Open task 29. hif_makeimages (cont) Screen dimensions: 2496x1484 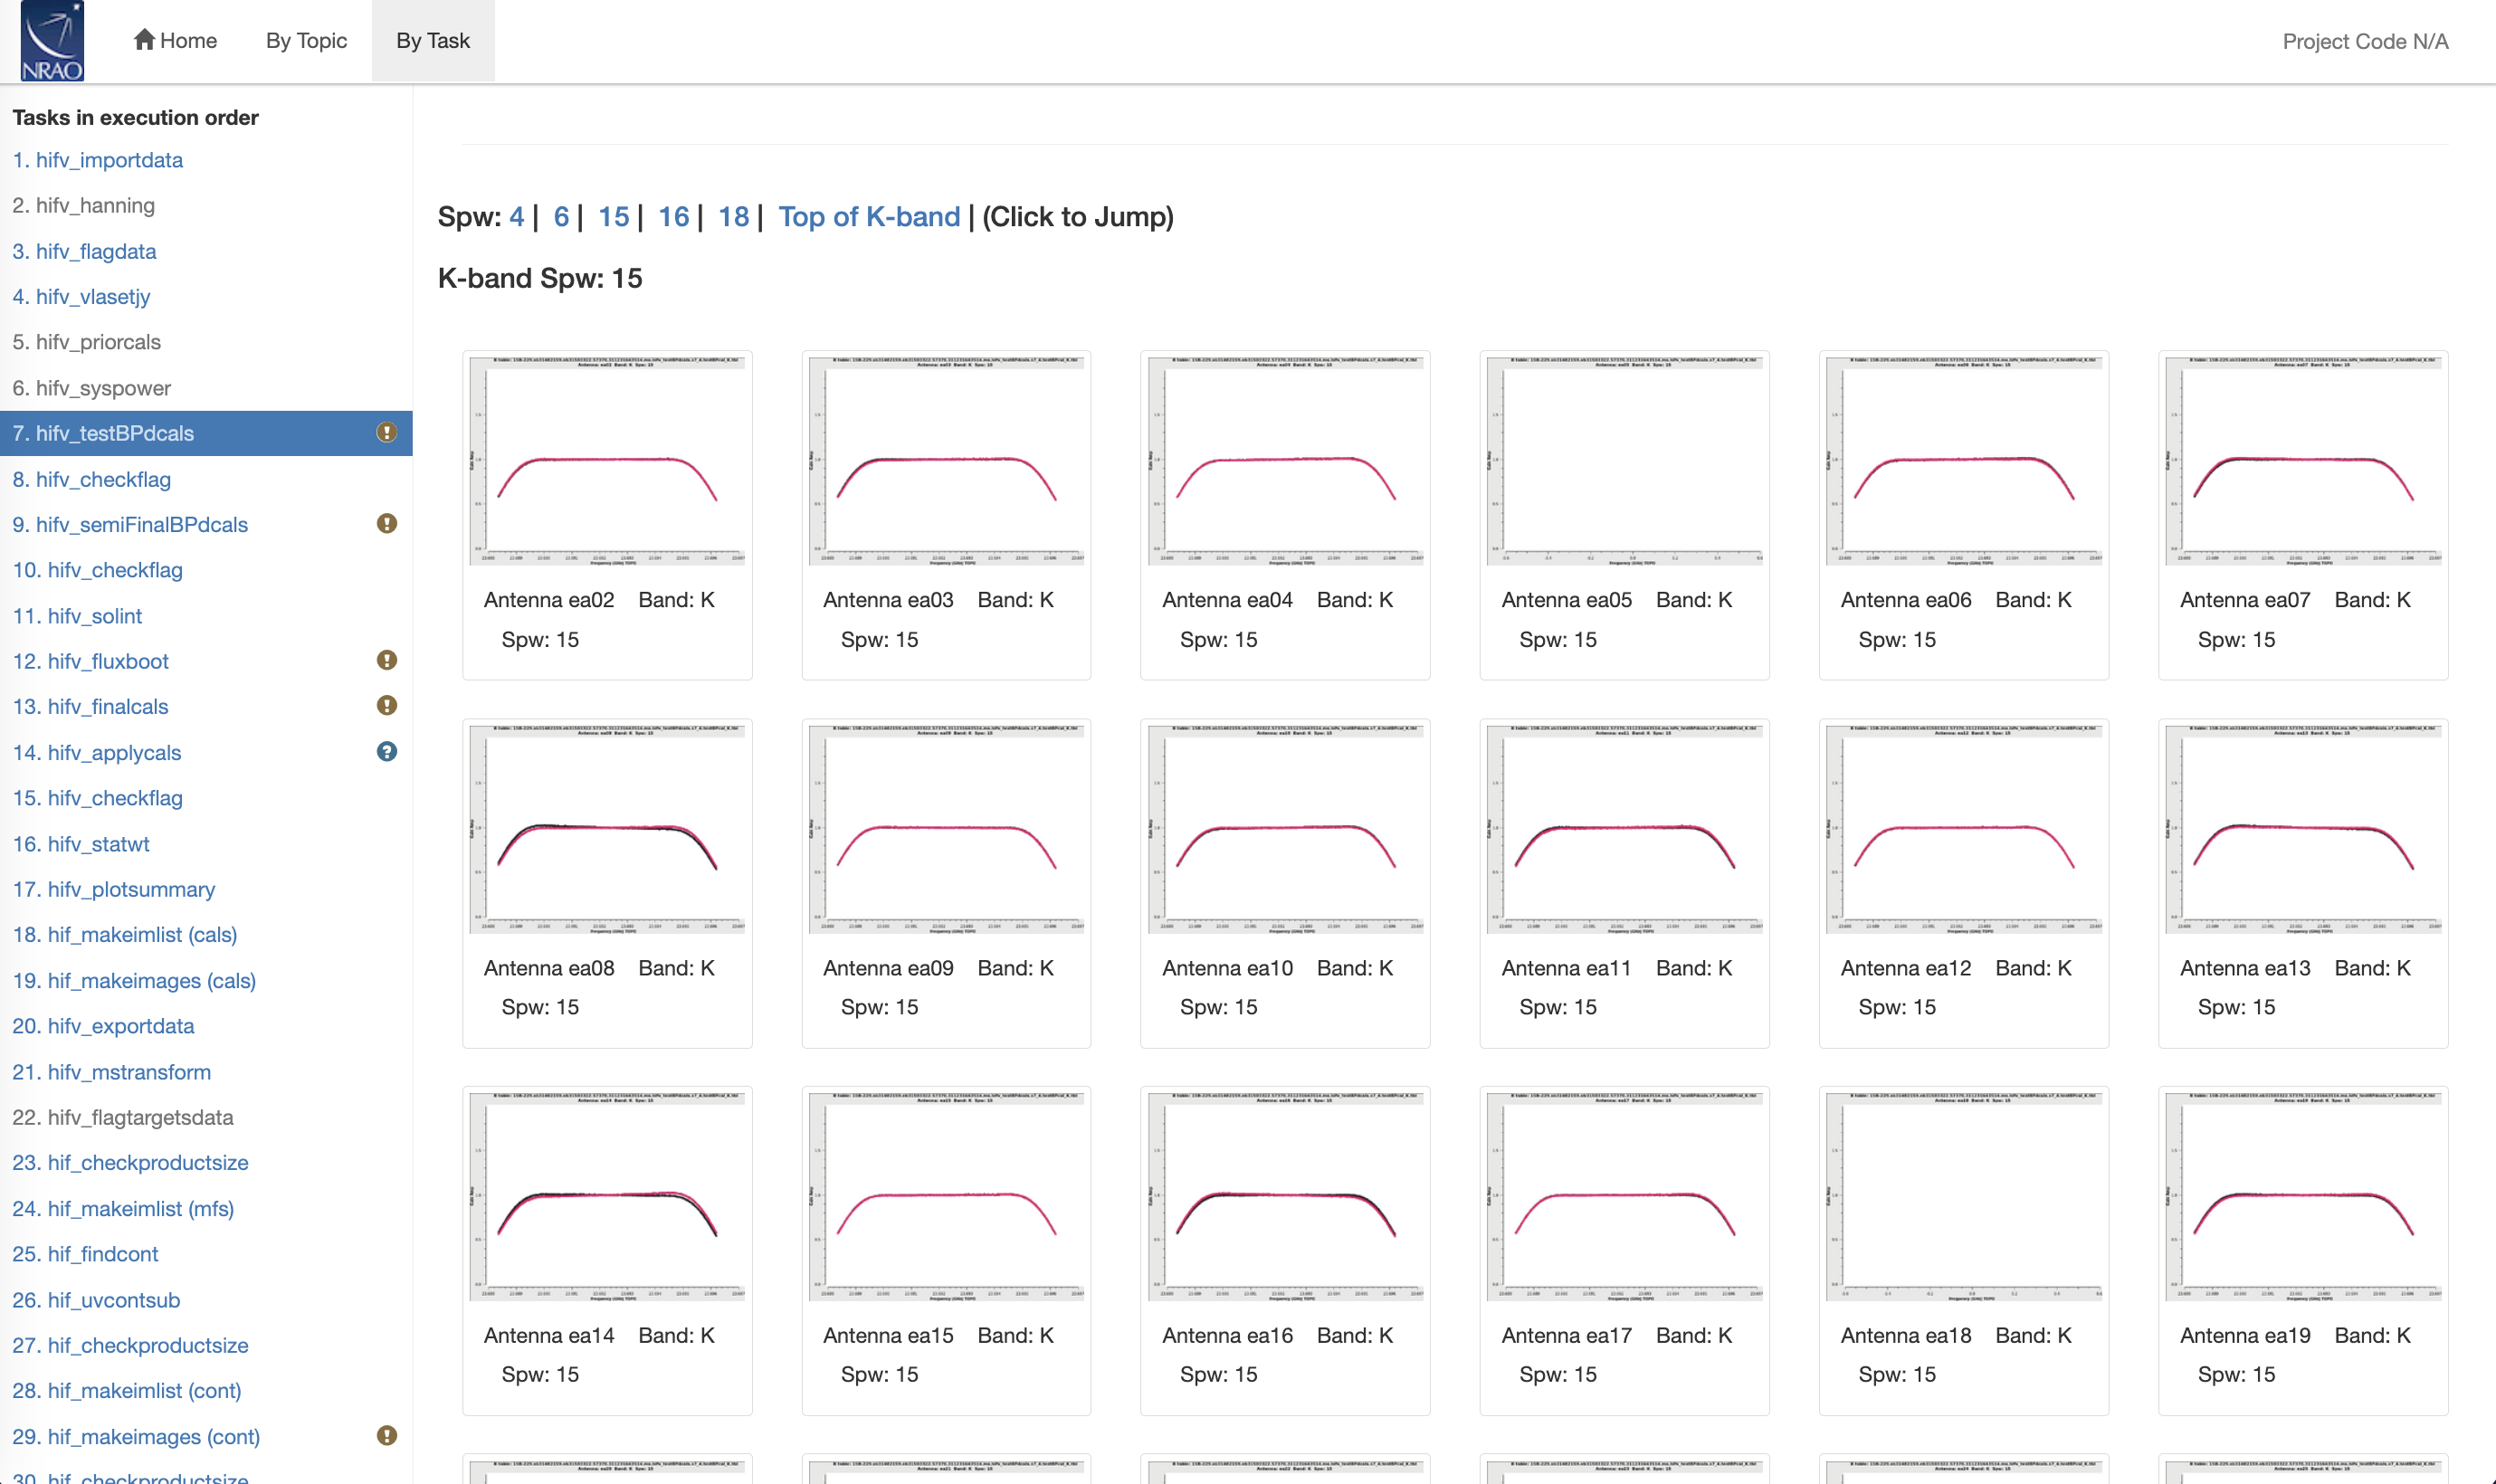point(136,1437)
